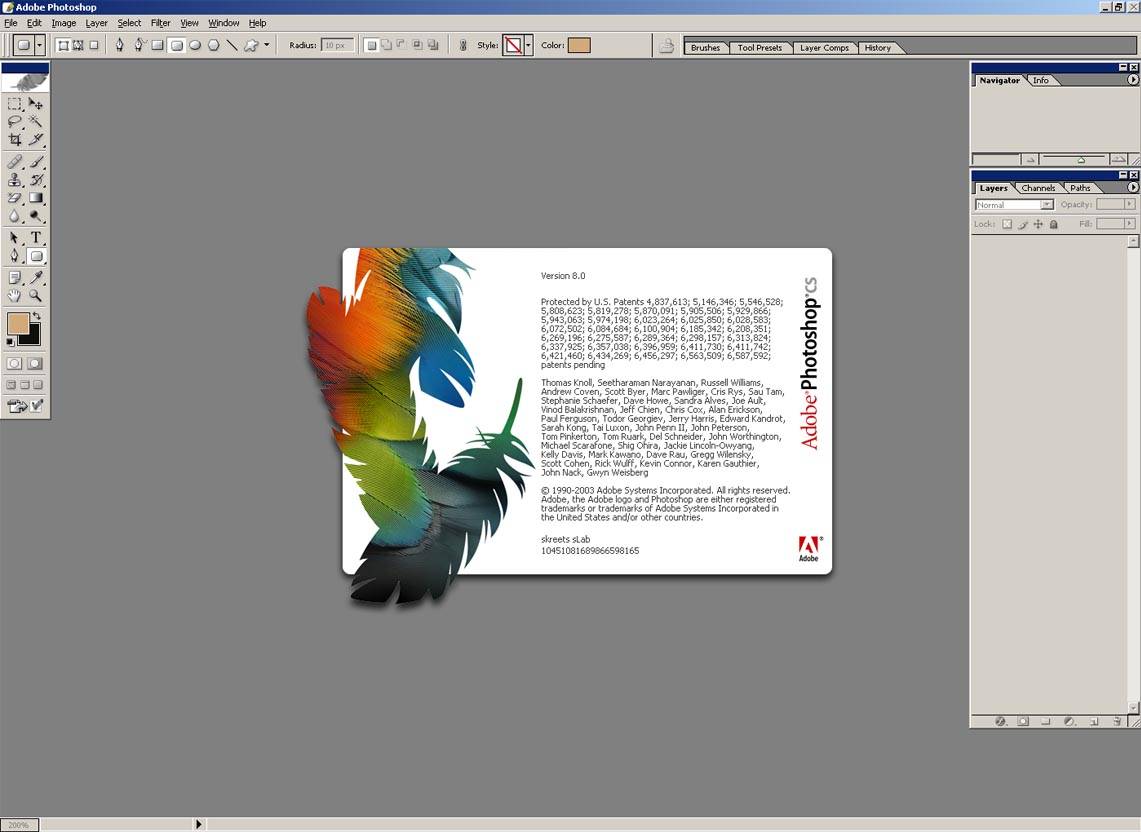Select the Gradient tool

[x=36, y=197]
